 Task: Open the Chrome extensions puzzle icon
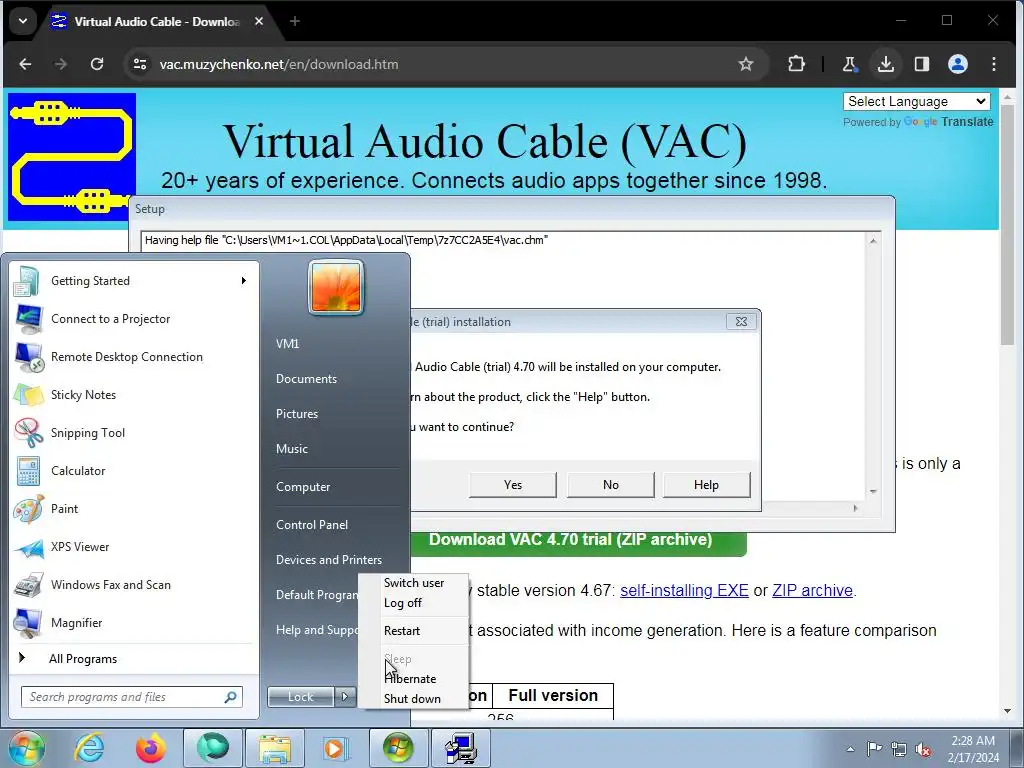[796, 64]
